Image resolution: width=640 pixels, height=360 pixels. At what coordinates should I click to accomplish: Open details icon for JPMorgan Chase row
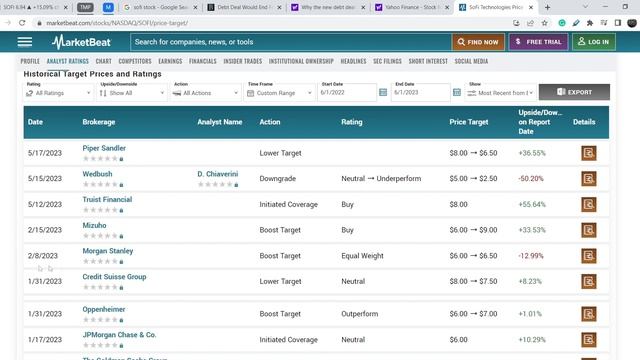(589, 340)
